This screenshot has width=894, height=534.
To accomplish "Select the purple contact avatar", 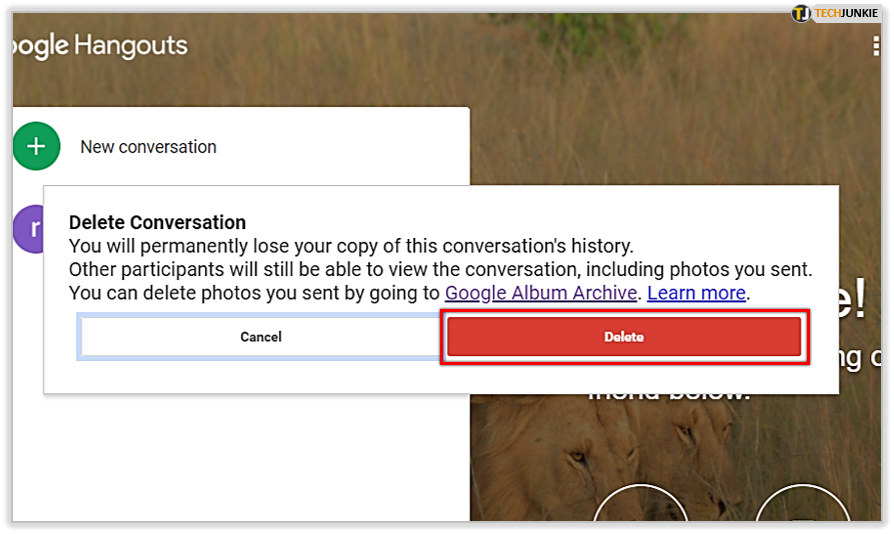I will coord(29,229).
